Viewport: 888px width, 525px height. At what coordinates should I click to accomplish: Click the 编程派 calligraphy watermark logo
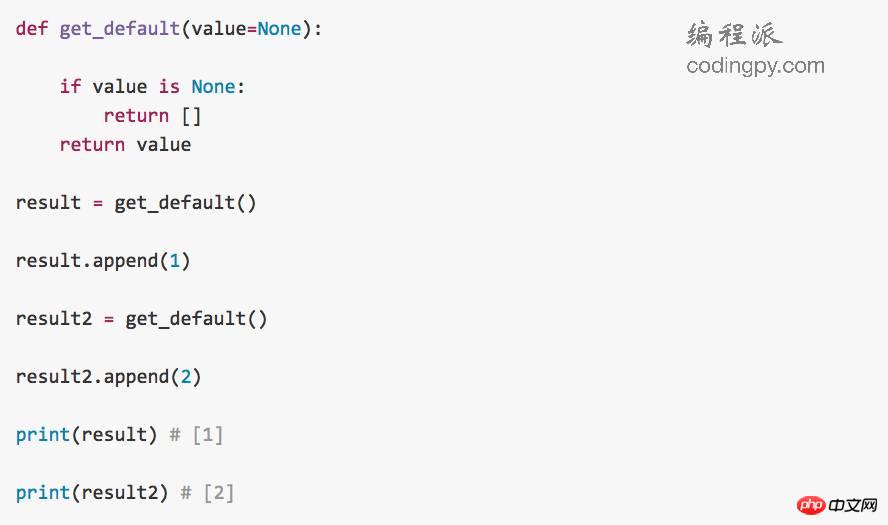pyautogui.click(x=734, y=35)
